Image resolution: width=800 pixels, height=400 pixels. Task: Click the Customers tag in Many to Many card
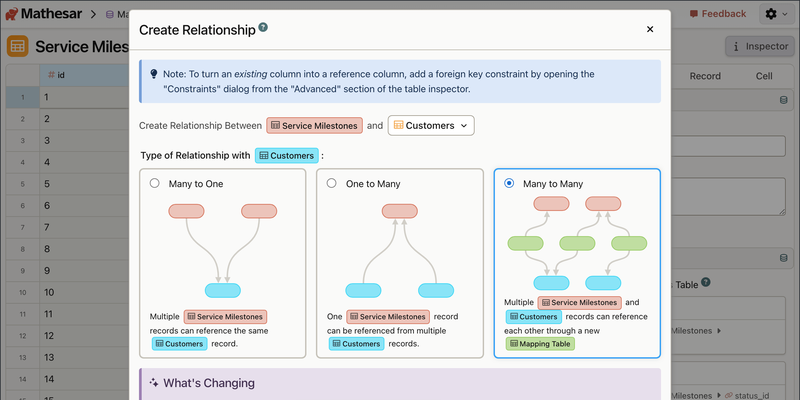tap(533, 317)
